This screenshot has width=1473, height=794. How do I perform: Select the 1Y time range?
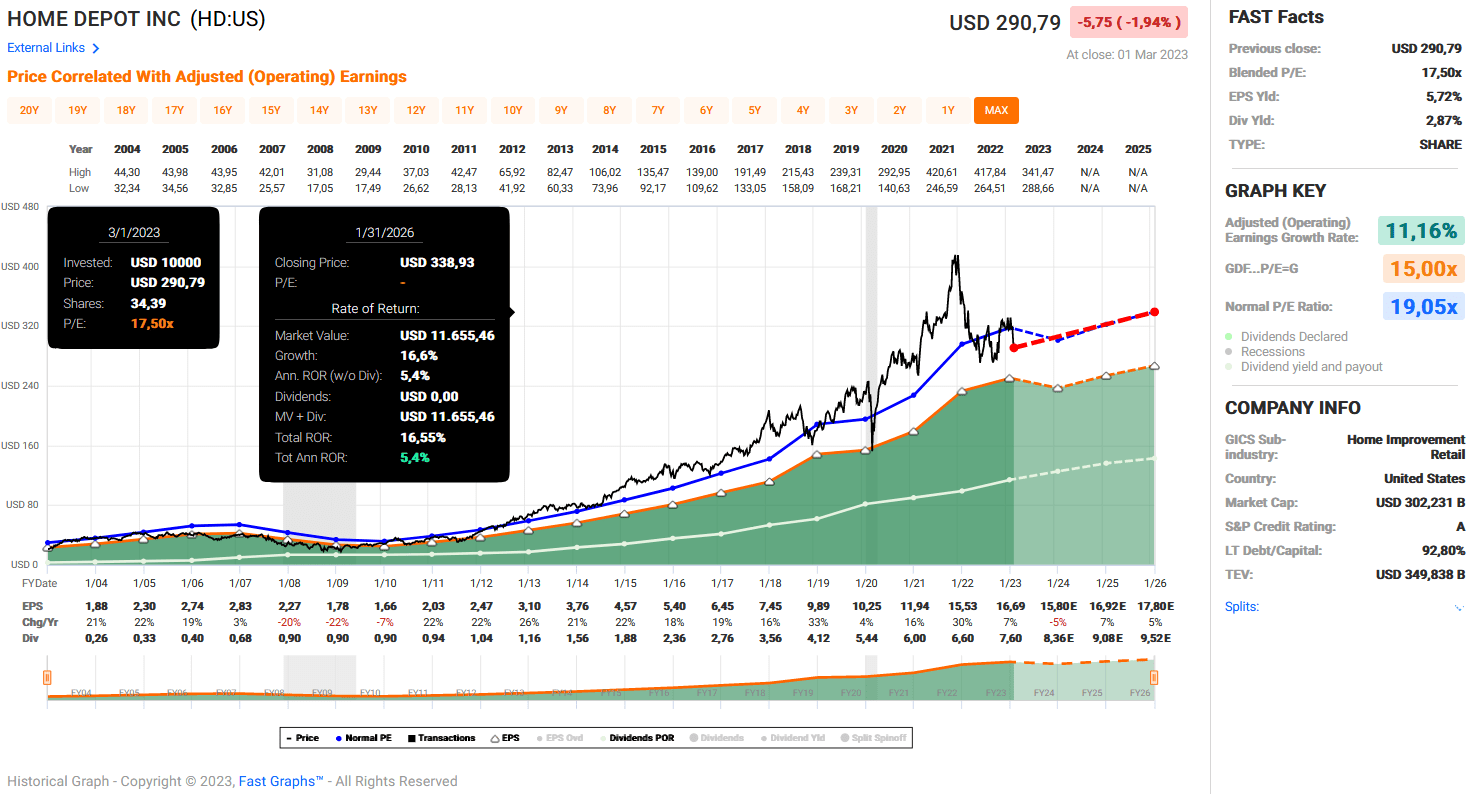click(948, 110)
